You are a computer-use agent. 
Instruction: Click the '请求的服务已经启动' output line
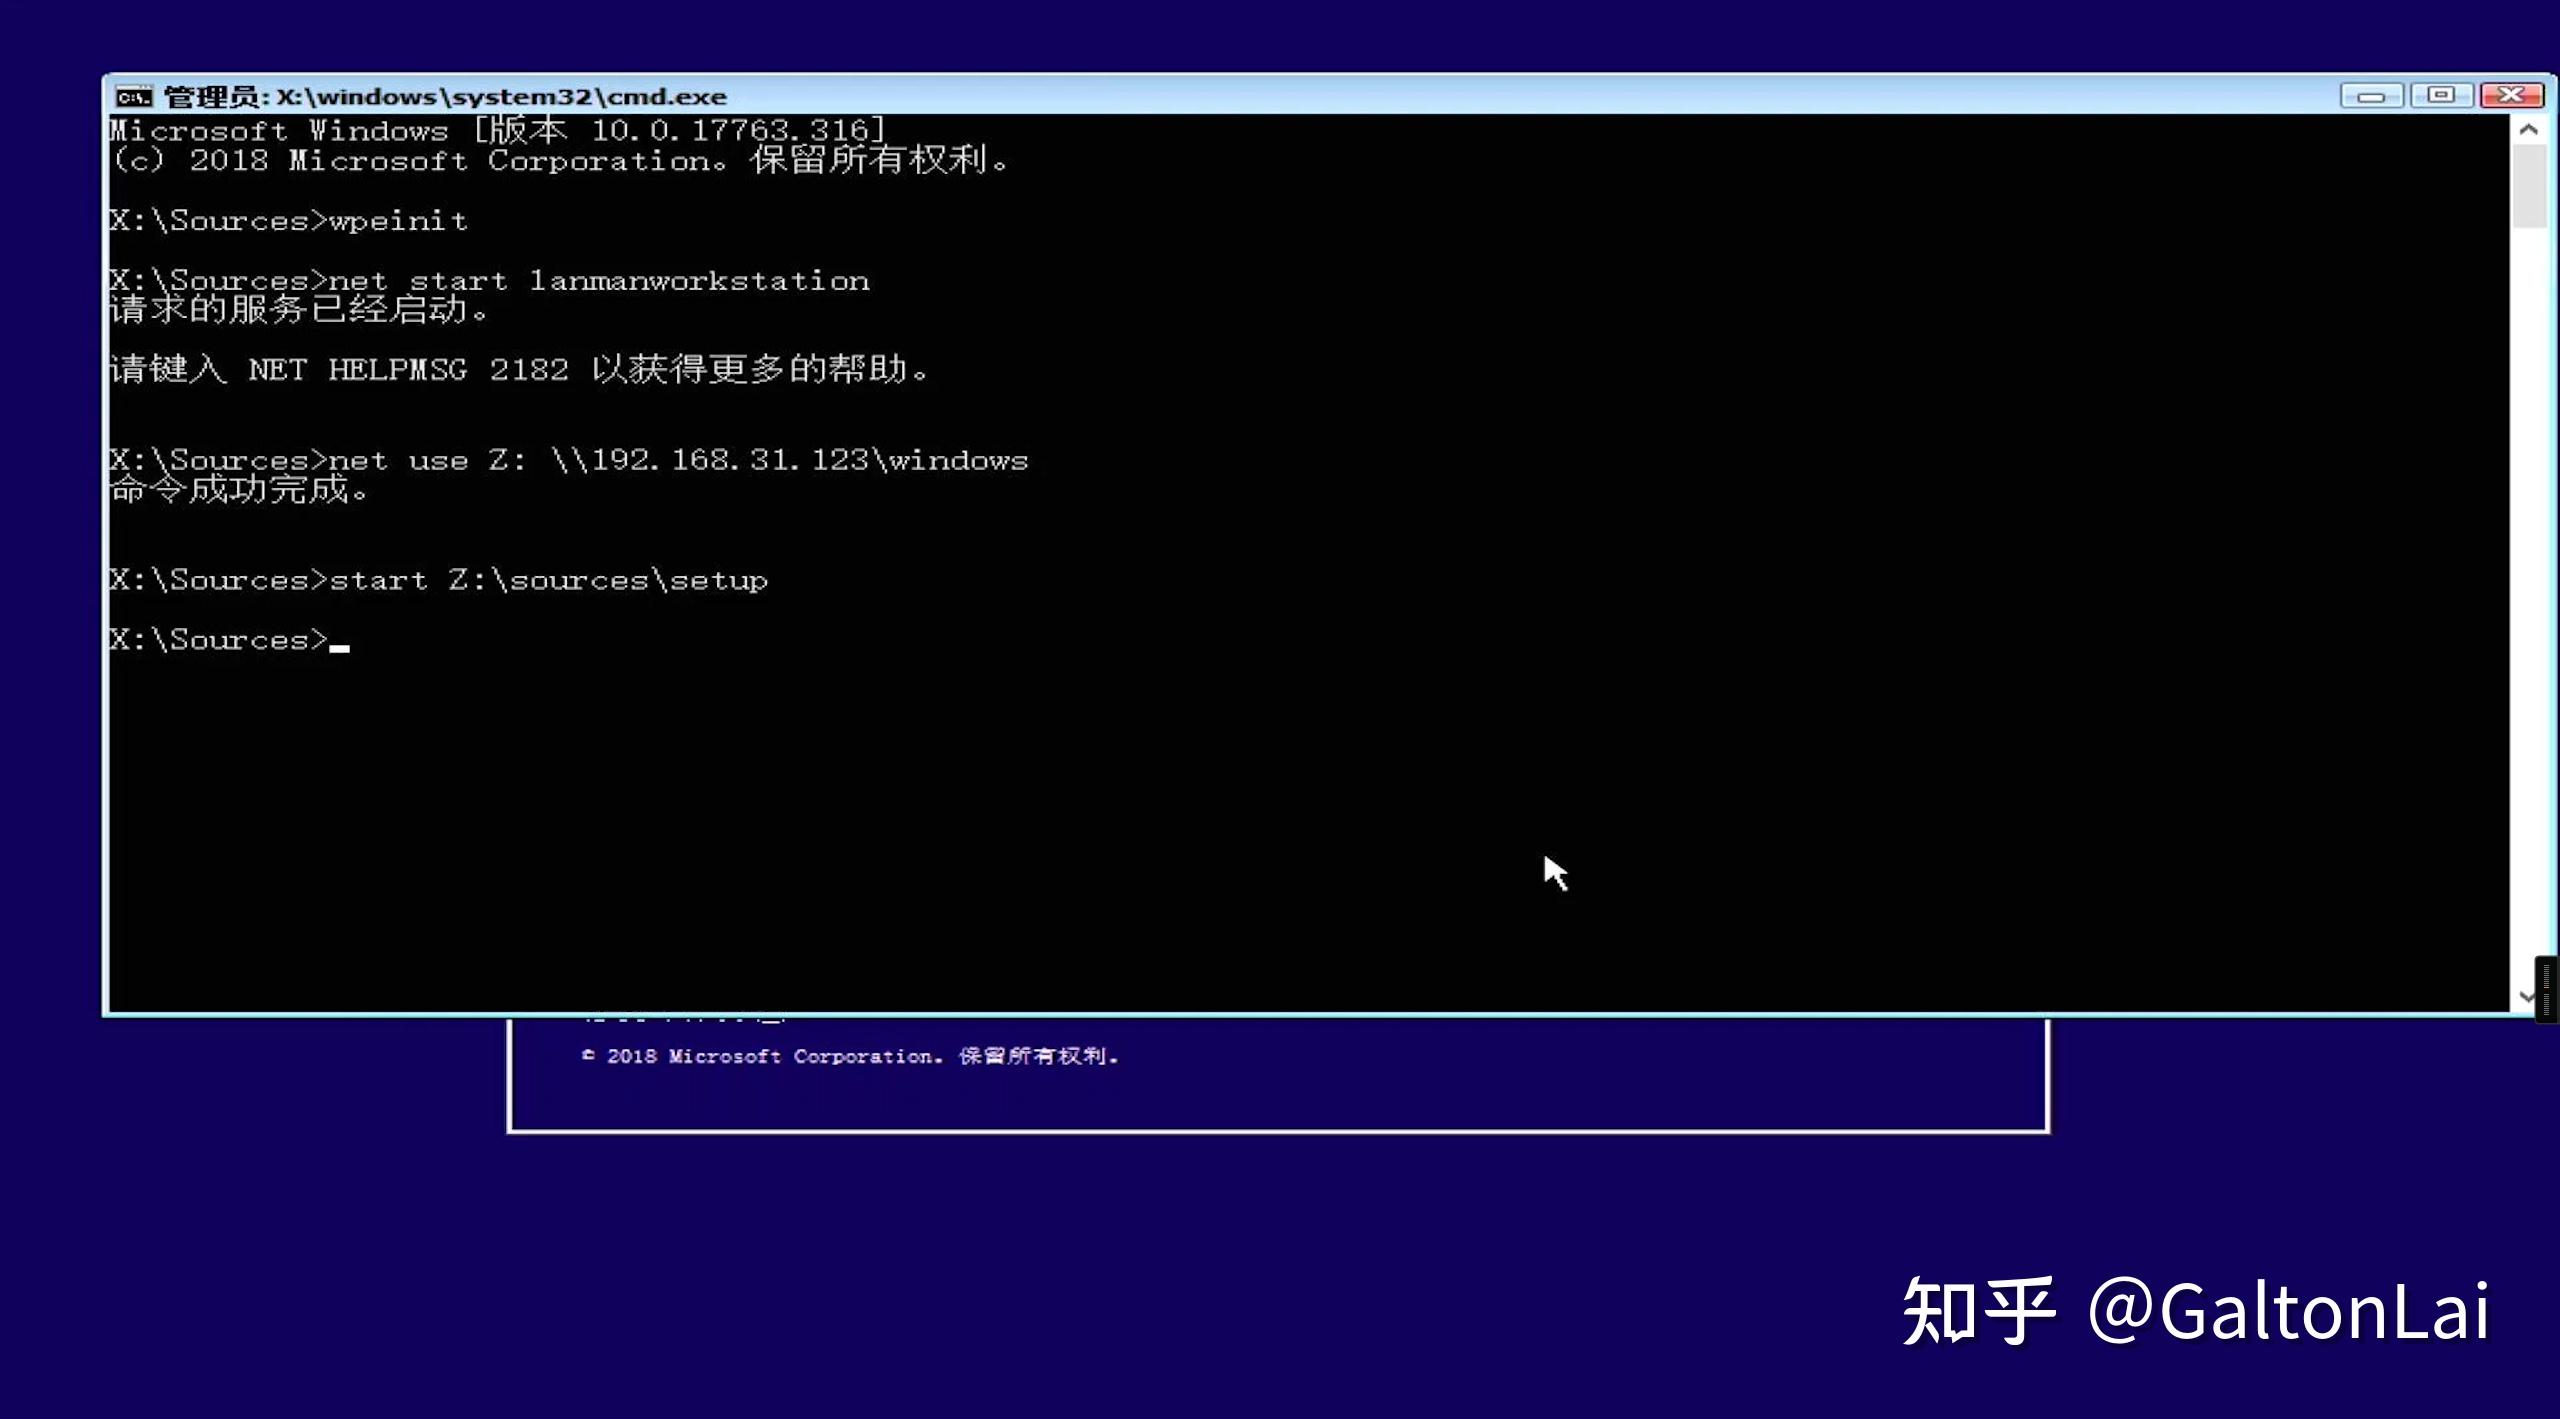(x=299, y=310)
